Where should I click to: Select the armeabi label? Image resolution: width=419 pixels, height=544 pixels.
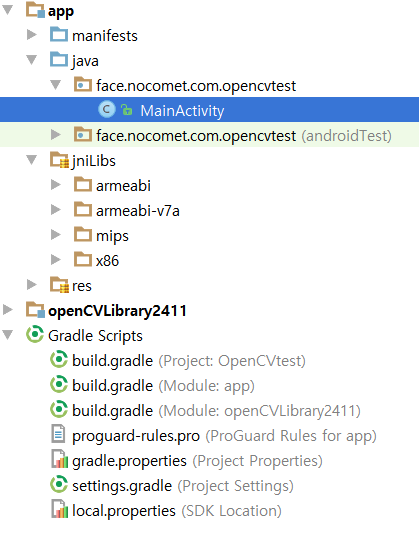coord(123,186)
